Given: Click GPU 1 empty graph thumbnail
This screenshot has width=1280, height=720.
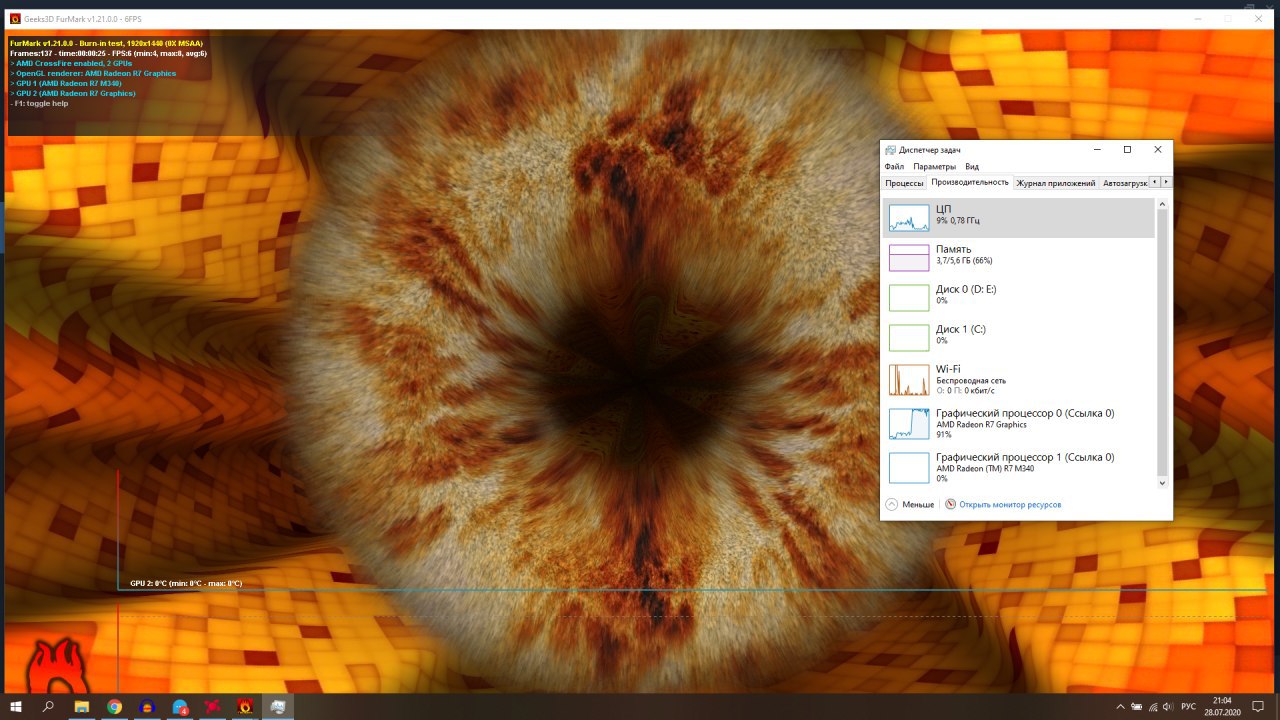Looking at the screenshot, I should tap(909, 468).
